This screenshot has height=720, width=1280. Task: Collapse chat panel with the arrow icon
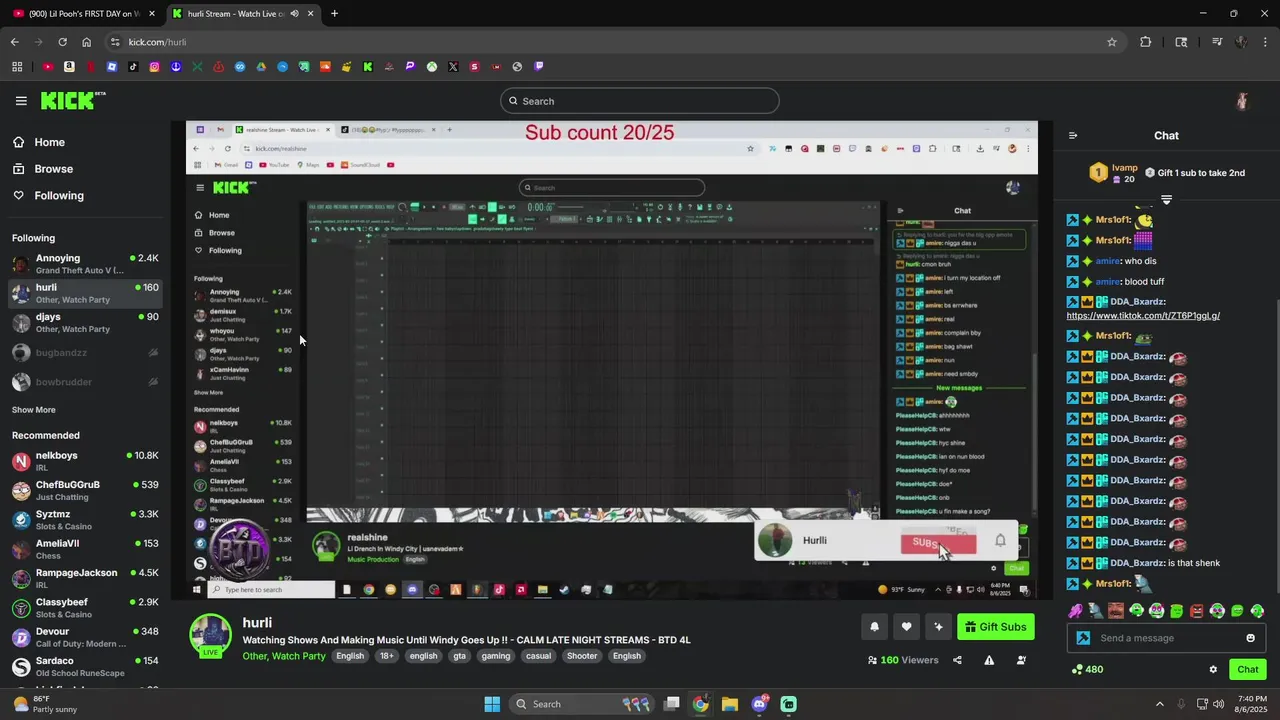pos(1073,136)
